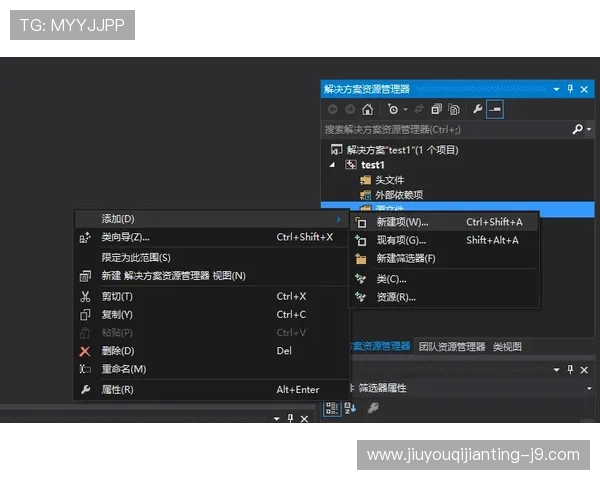
Task: Close the bottom-left panel
Action: (x=304, y=419)
